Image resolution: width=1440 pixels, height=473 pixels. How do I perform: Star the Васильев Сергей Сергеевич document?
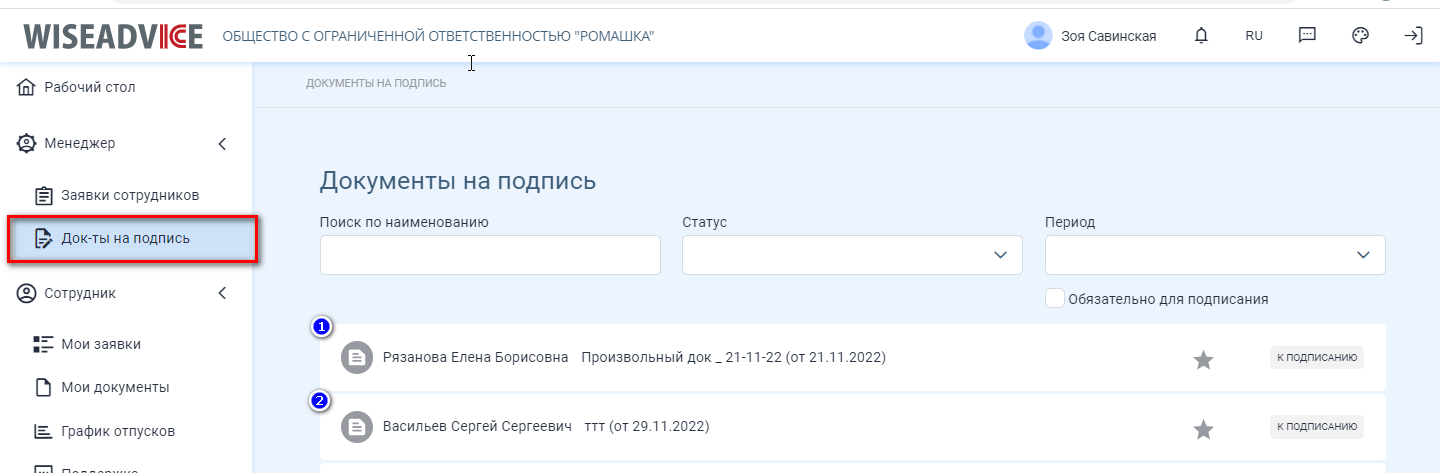(x=1203, y=430)
